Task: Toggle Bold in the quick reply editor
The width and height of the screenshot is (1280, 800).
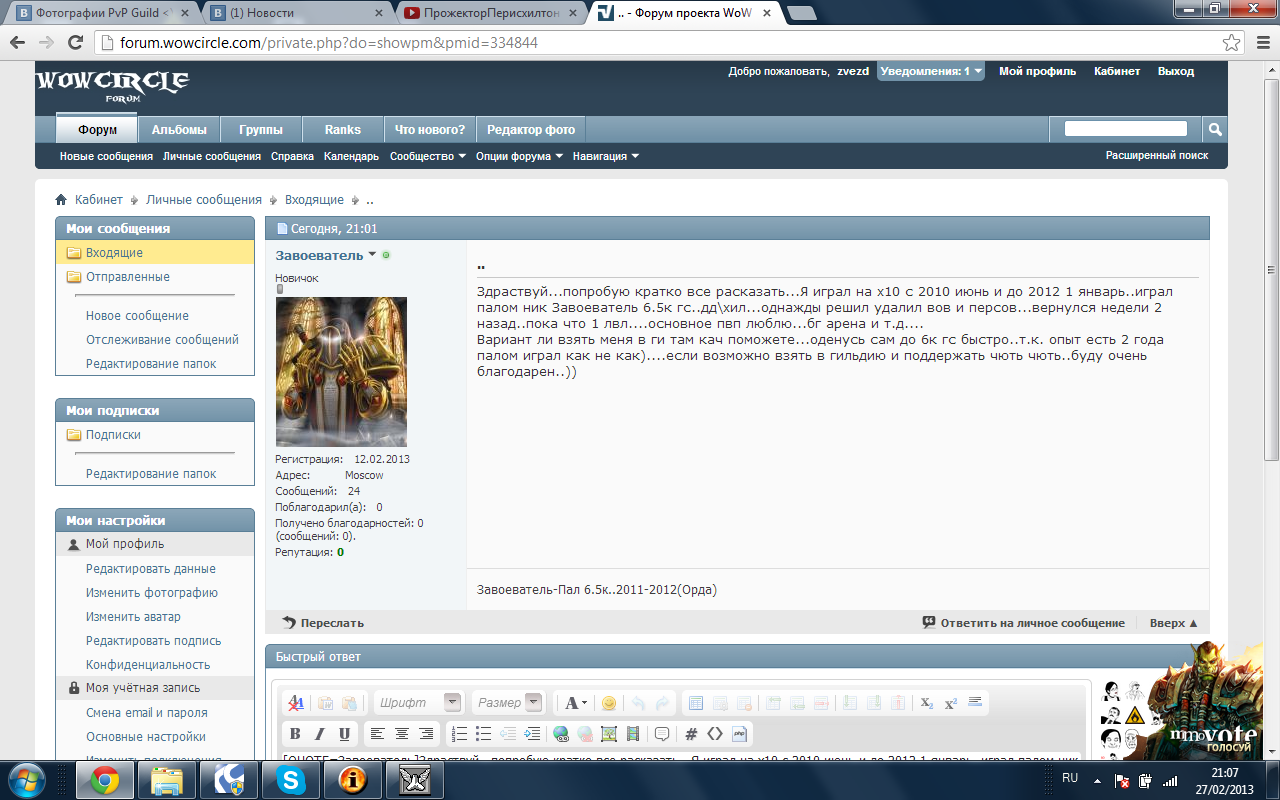Action: point(295,734)
